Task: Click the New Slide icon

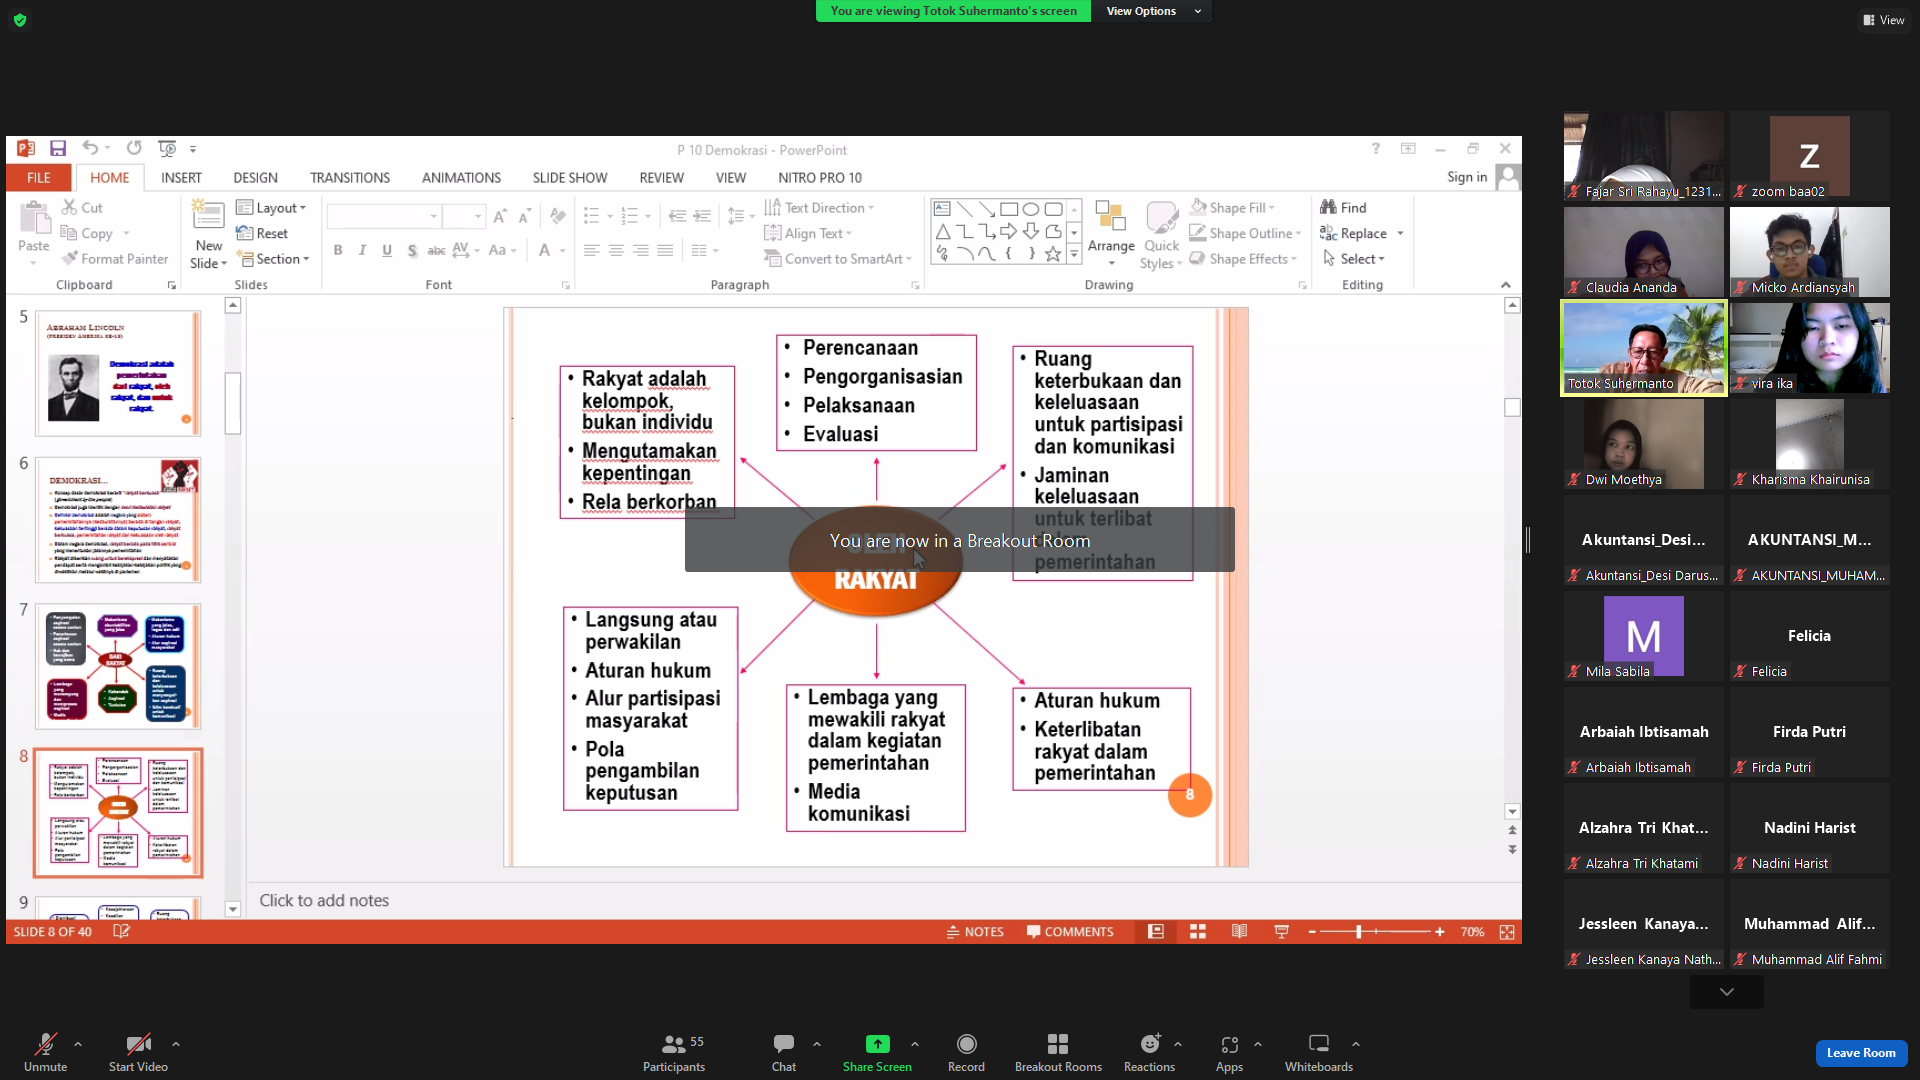Action: (208, 215)
